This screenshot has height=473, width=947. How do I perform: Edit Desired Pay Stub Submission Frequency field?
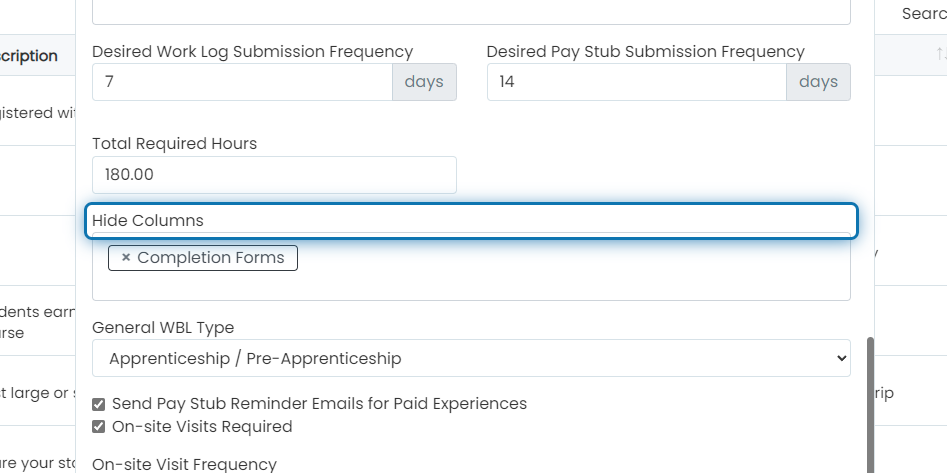(637, 82)
